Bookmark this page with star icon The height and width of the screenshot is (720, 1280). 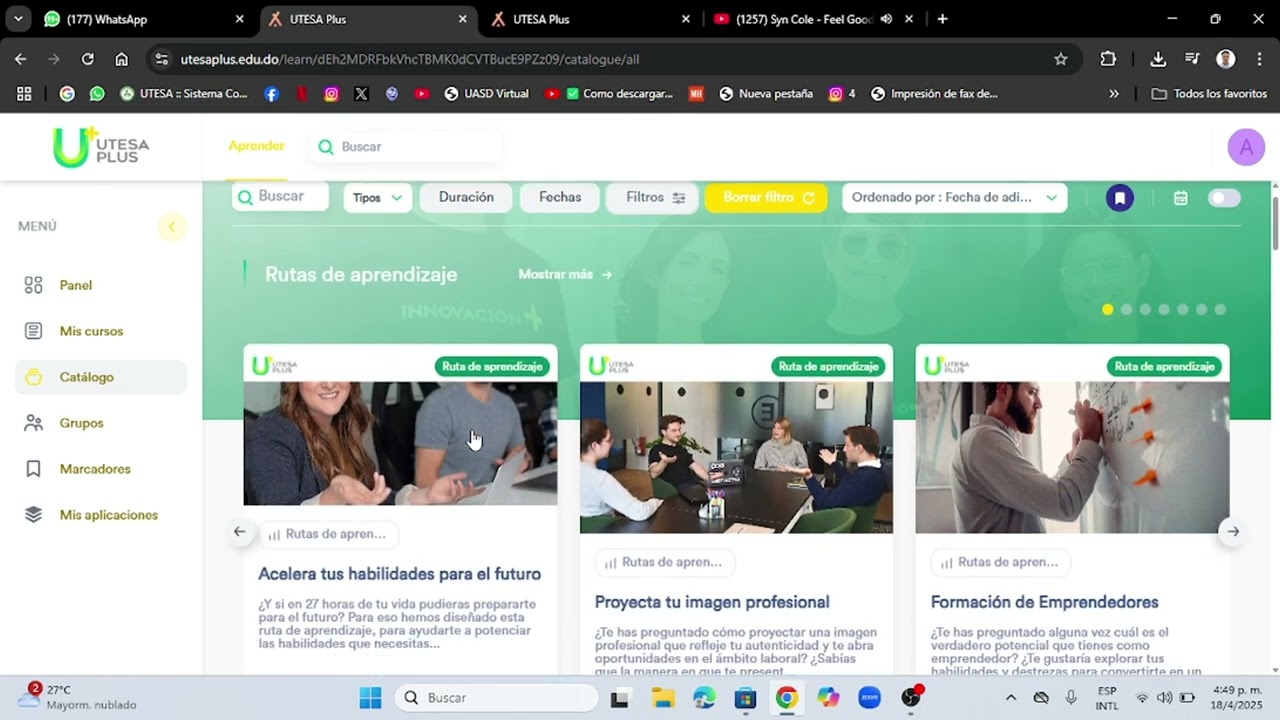[1061, 59]
